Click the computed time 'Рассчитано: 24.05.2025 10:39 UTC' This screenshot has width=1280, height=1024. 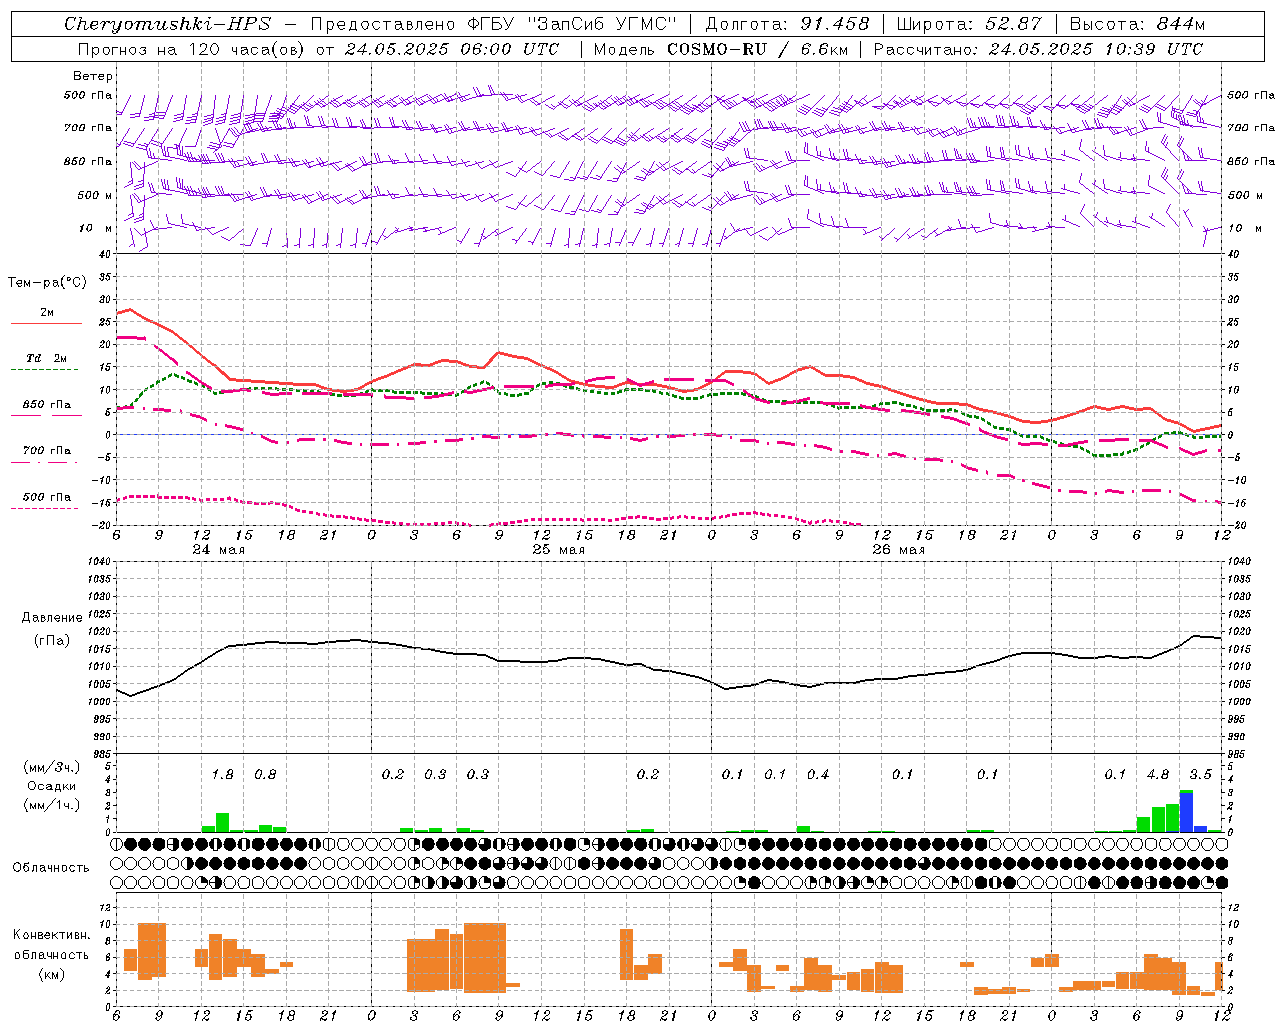point(1038,49)
